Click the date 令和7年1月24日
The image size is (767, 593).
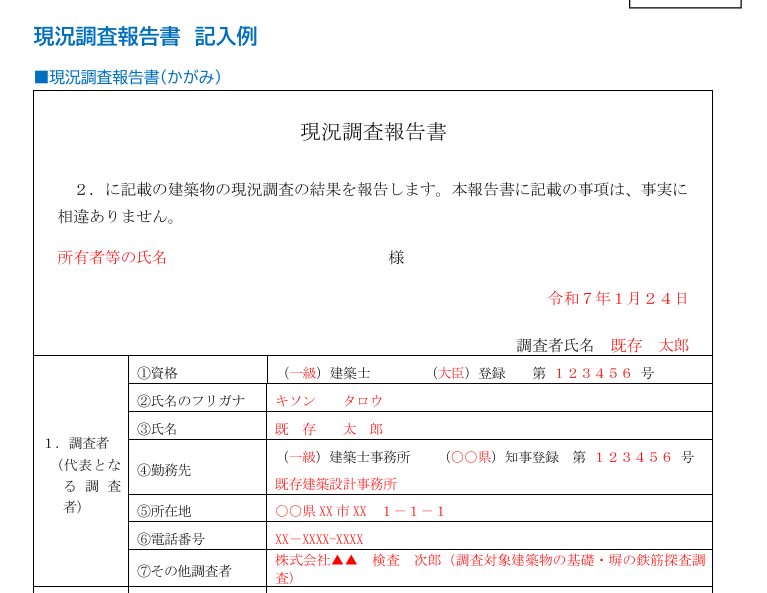[618, 298]
